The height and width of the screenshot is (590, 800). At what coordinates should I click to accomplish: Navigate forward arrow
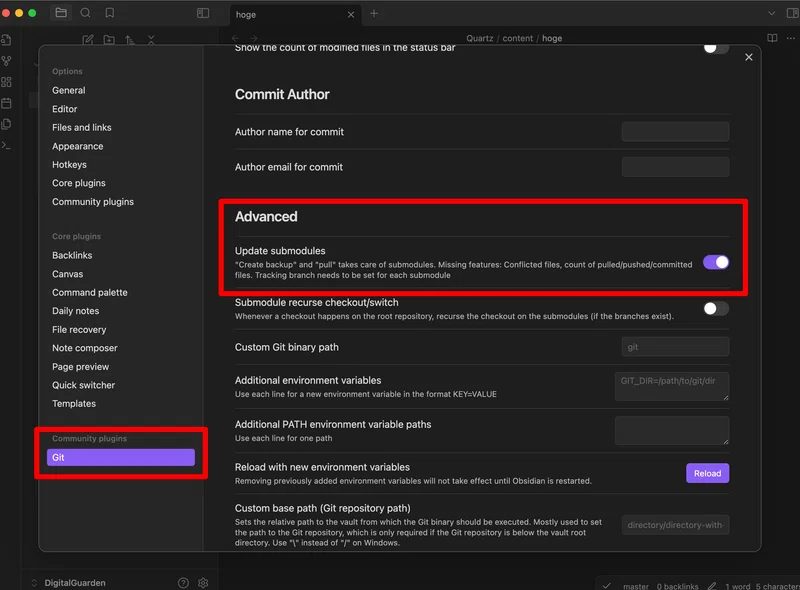[x=254, y=38]
